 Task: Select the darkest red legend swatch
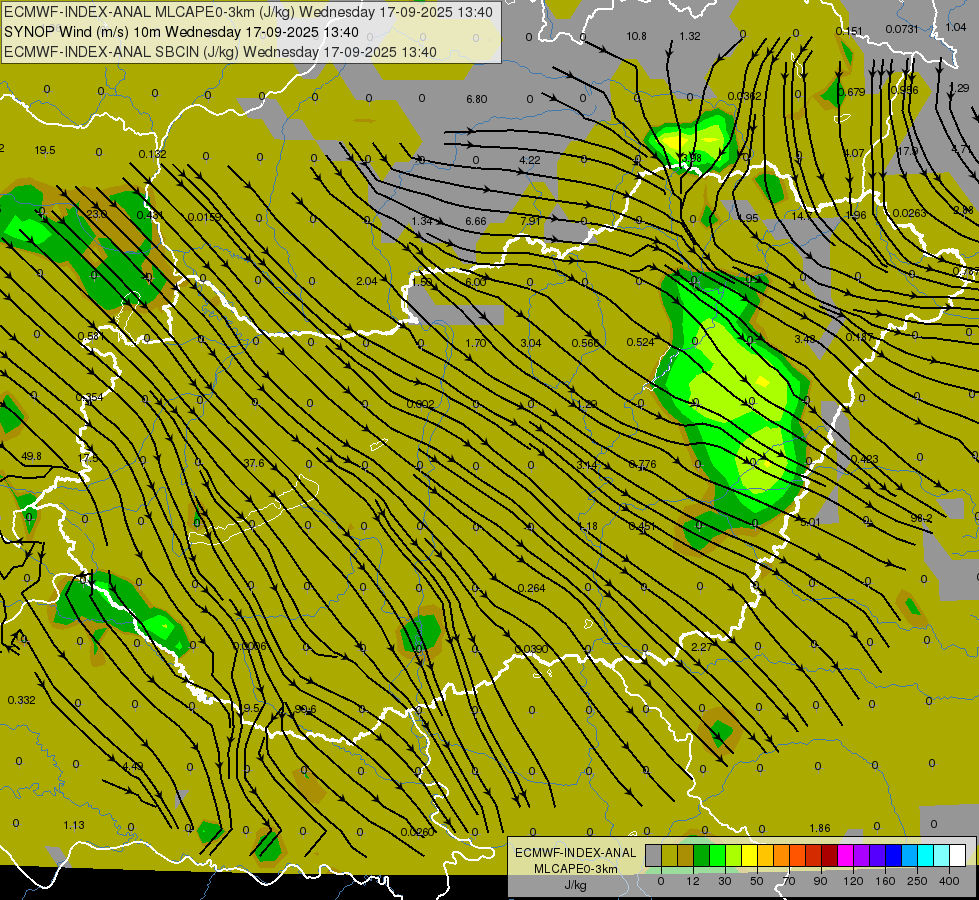coord(829,855)
